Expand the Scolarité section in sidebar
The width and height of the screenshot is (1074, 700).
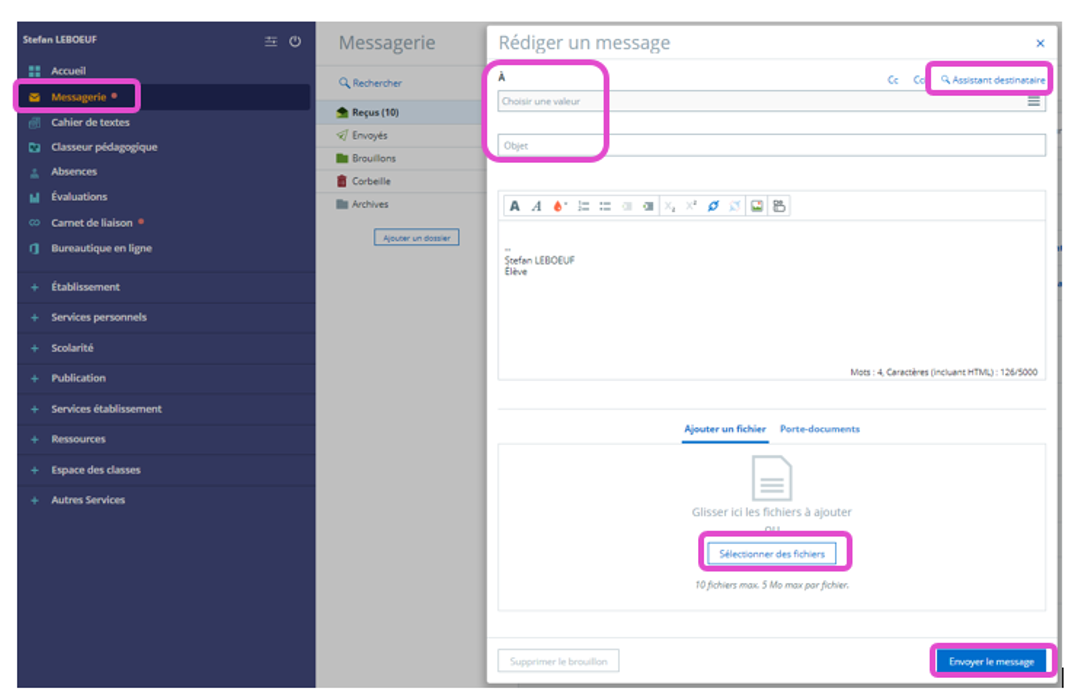tap(72, 348)
